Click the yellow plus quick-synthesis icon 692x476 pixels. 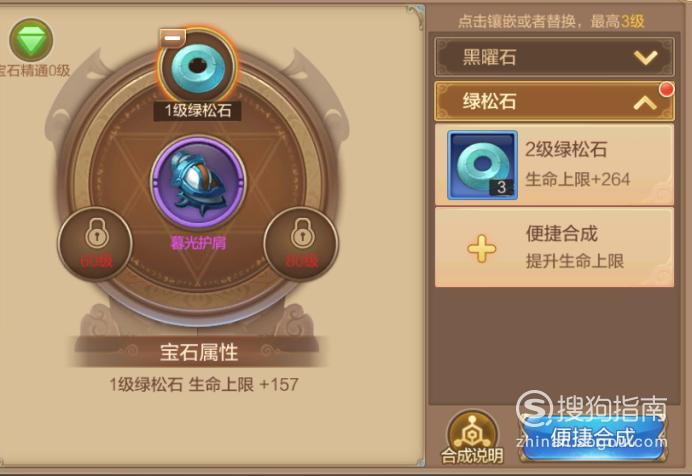tap(481, 248)
